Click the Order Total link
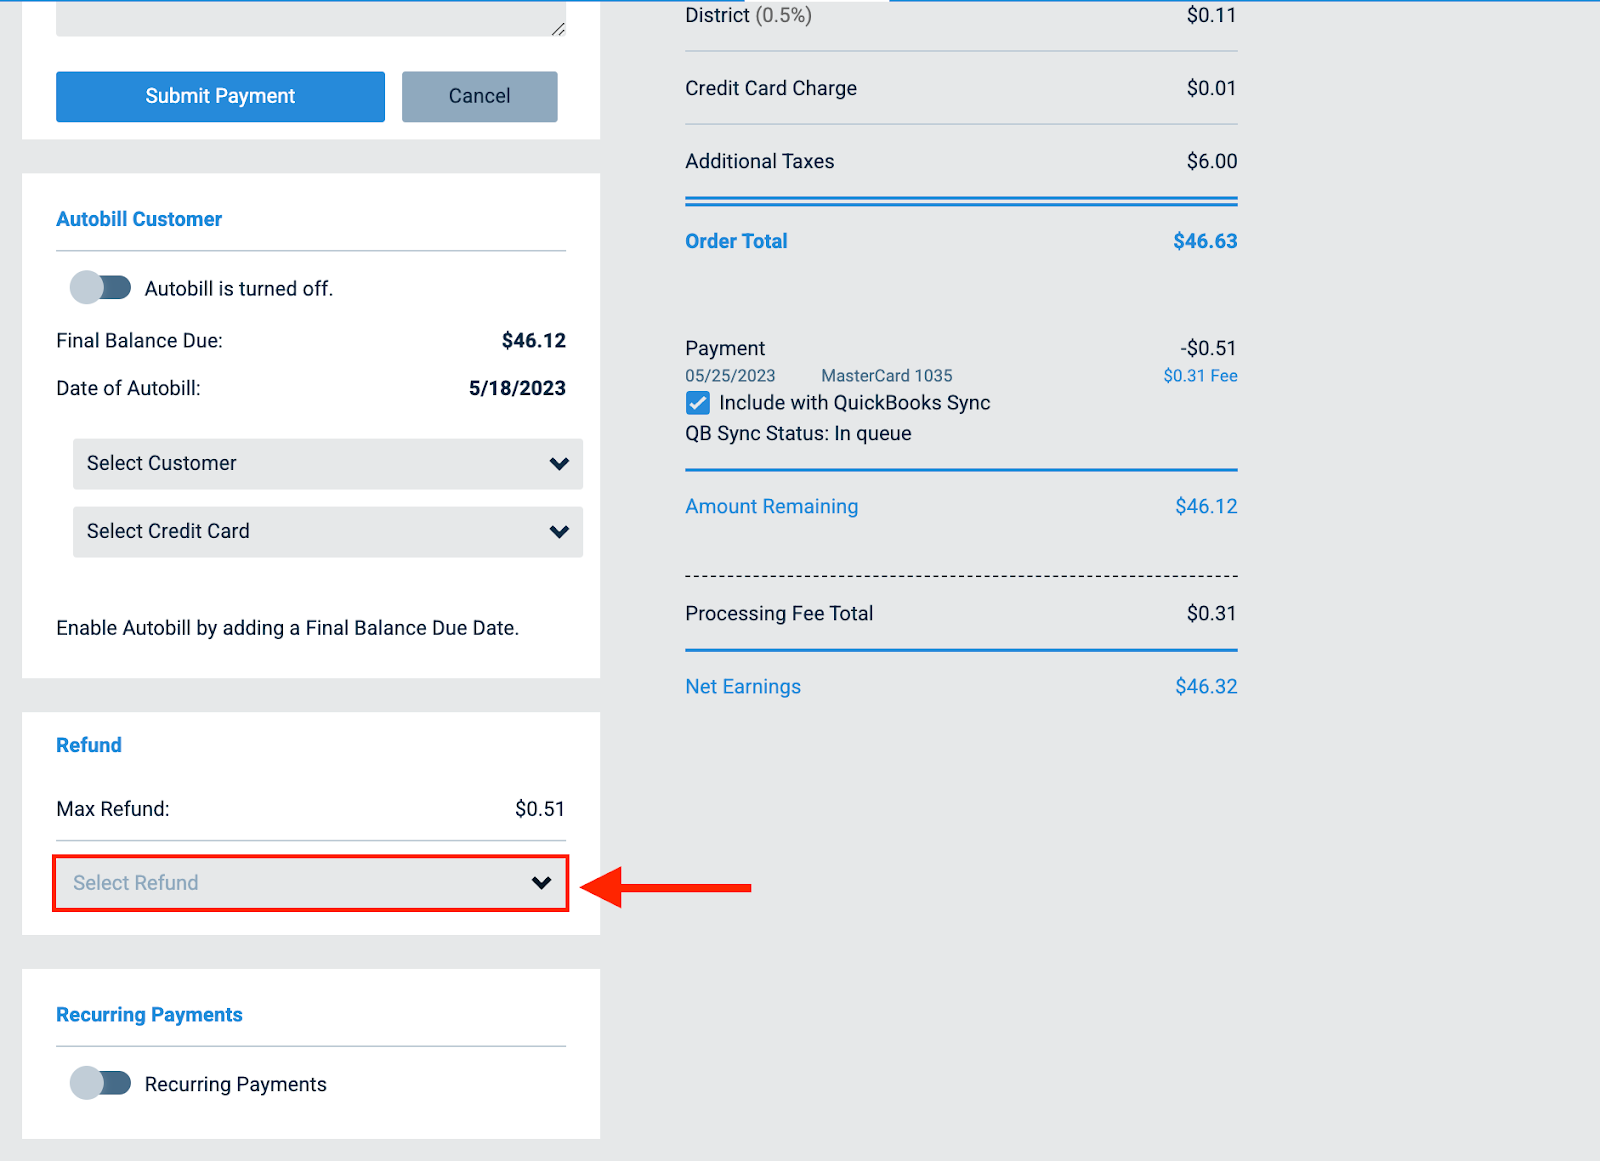1600x1161 pixels. 736,241
